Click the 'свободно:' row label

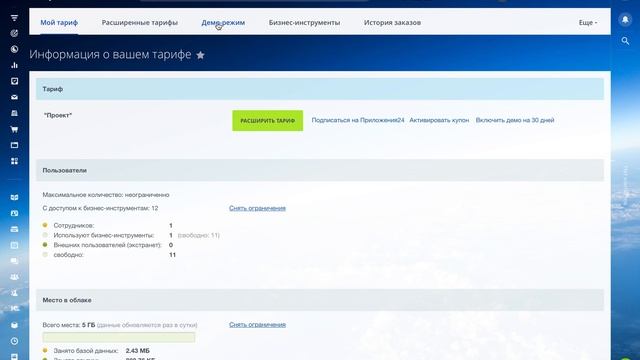pos(69,255)
